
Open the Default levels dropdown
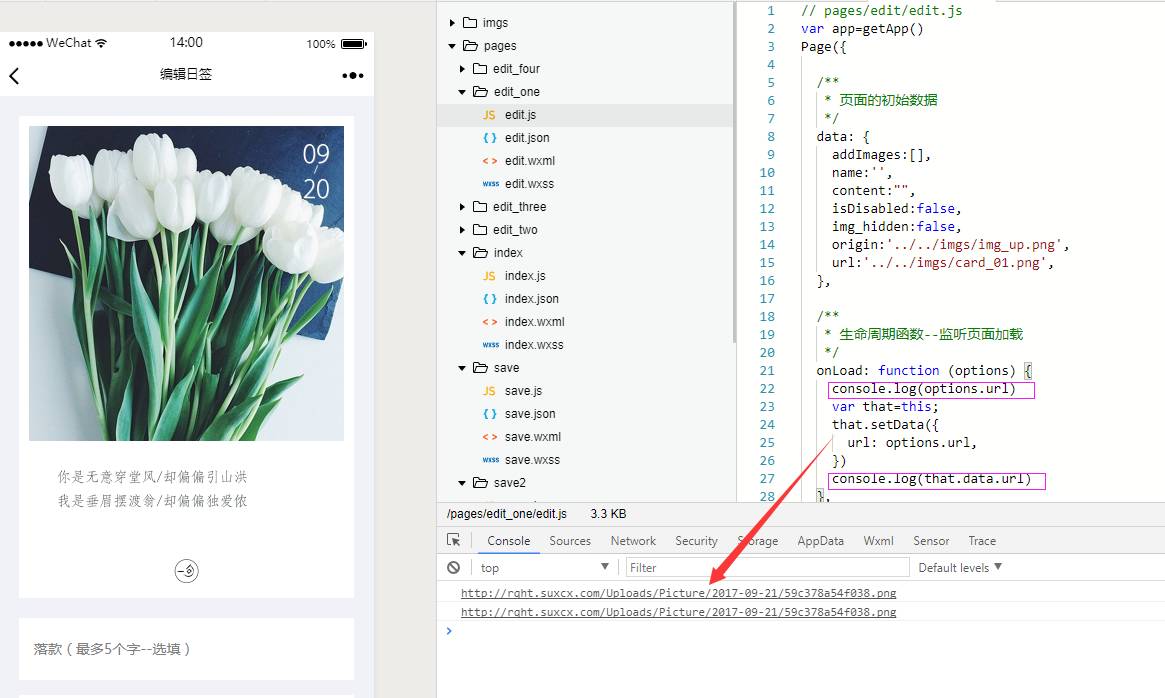pyautogui.click(x=959, y=567)
